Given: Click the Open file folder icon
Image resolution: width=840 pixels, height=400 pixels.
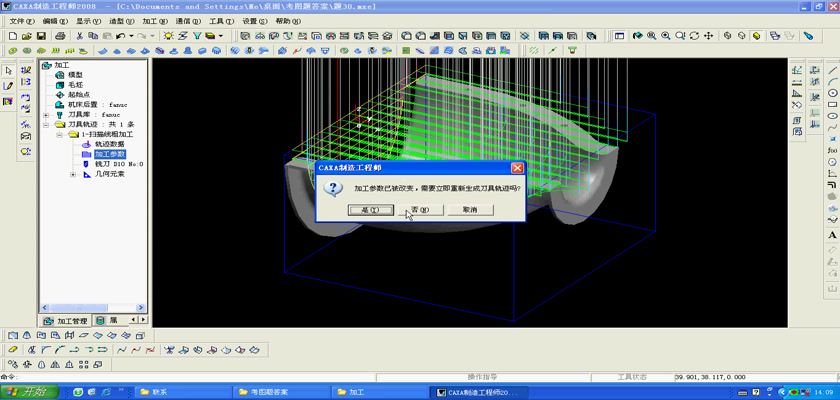Looking at the screenshot, I should click(x=27, y=36).
